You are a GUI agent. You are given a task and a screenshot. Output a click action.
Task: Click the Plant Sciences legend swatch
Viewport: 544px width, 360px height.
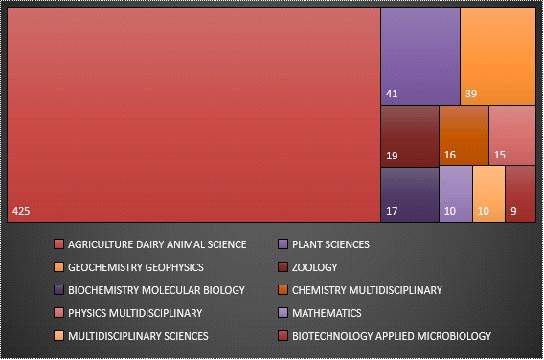pyautogui.click(x=283, y=244)
